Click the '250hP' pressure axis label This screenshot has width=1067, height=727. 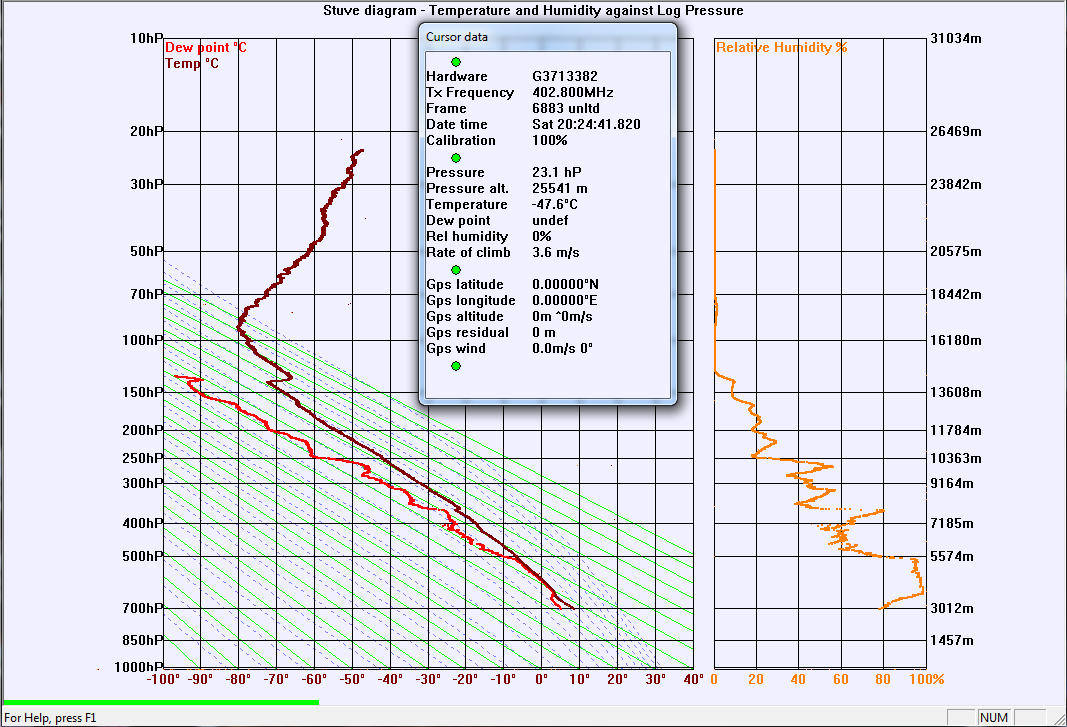pos(144,458)
